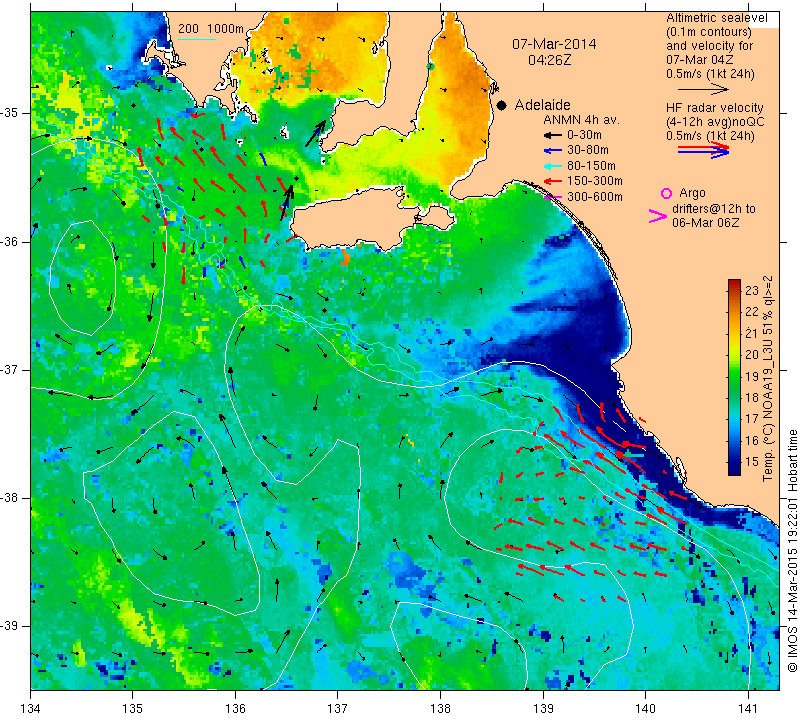Viewport: 800px width, 720px height.
Task: Click the 30-80m legend label
Action: [x=588, y=150]
